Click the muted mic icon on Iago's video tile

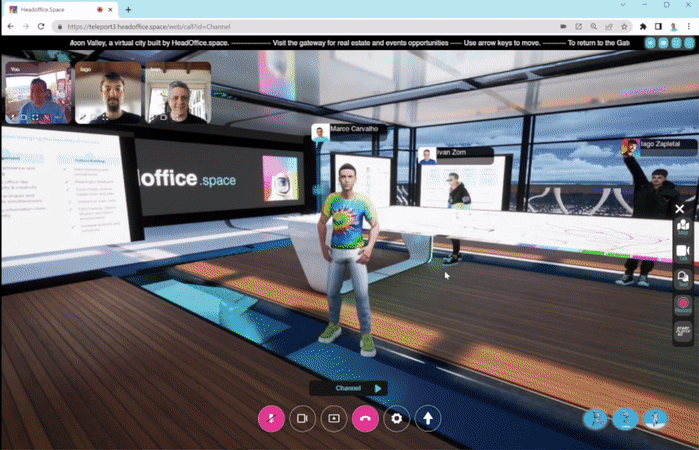tap(83, 117)
